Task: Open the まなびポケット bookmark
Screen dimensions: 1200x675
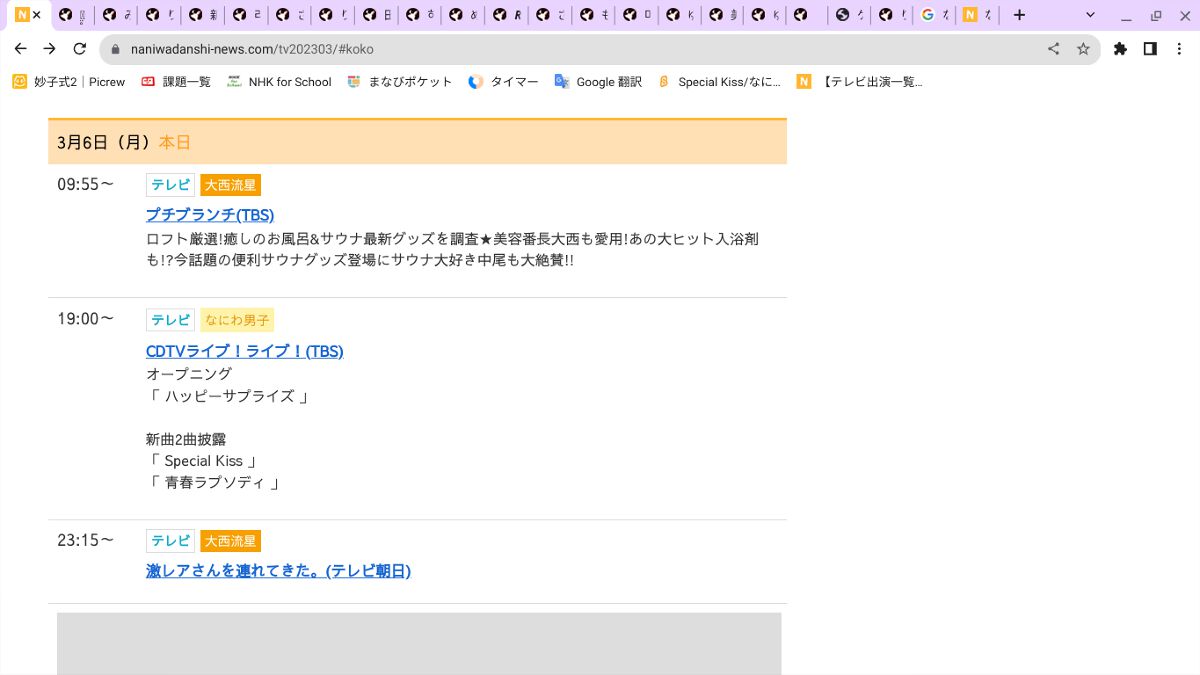Action: (x=399, y=82)
